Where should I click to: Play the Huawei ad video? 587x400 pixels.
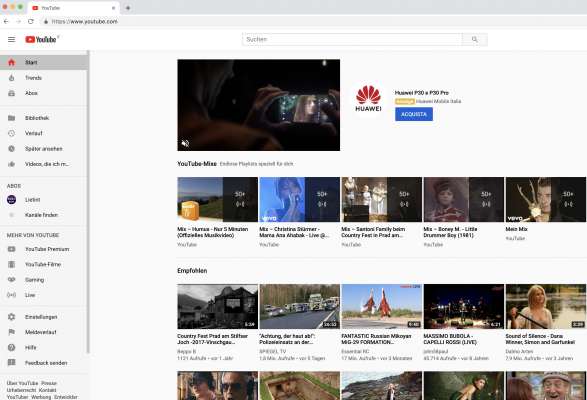(259, 105)
